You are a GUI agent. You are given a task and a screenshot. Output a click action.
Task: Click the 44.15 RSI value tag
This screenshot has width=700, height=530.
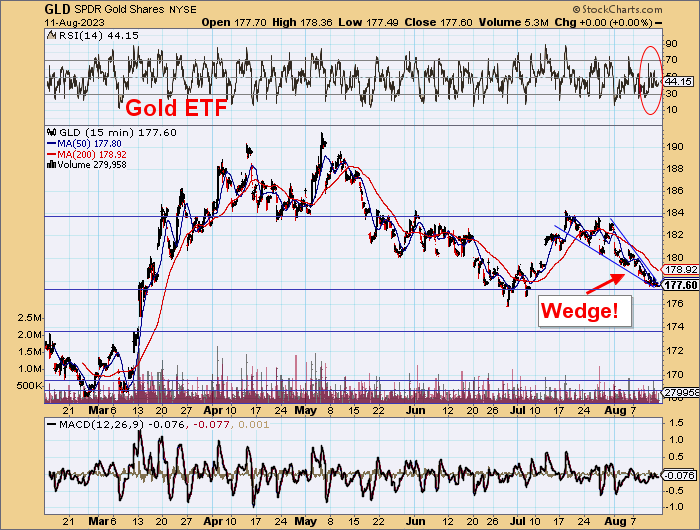pyautogui.click(x=678, y=81)
